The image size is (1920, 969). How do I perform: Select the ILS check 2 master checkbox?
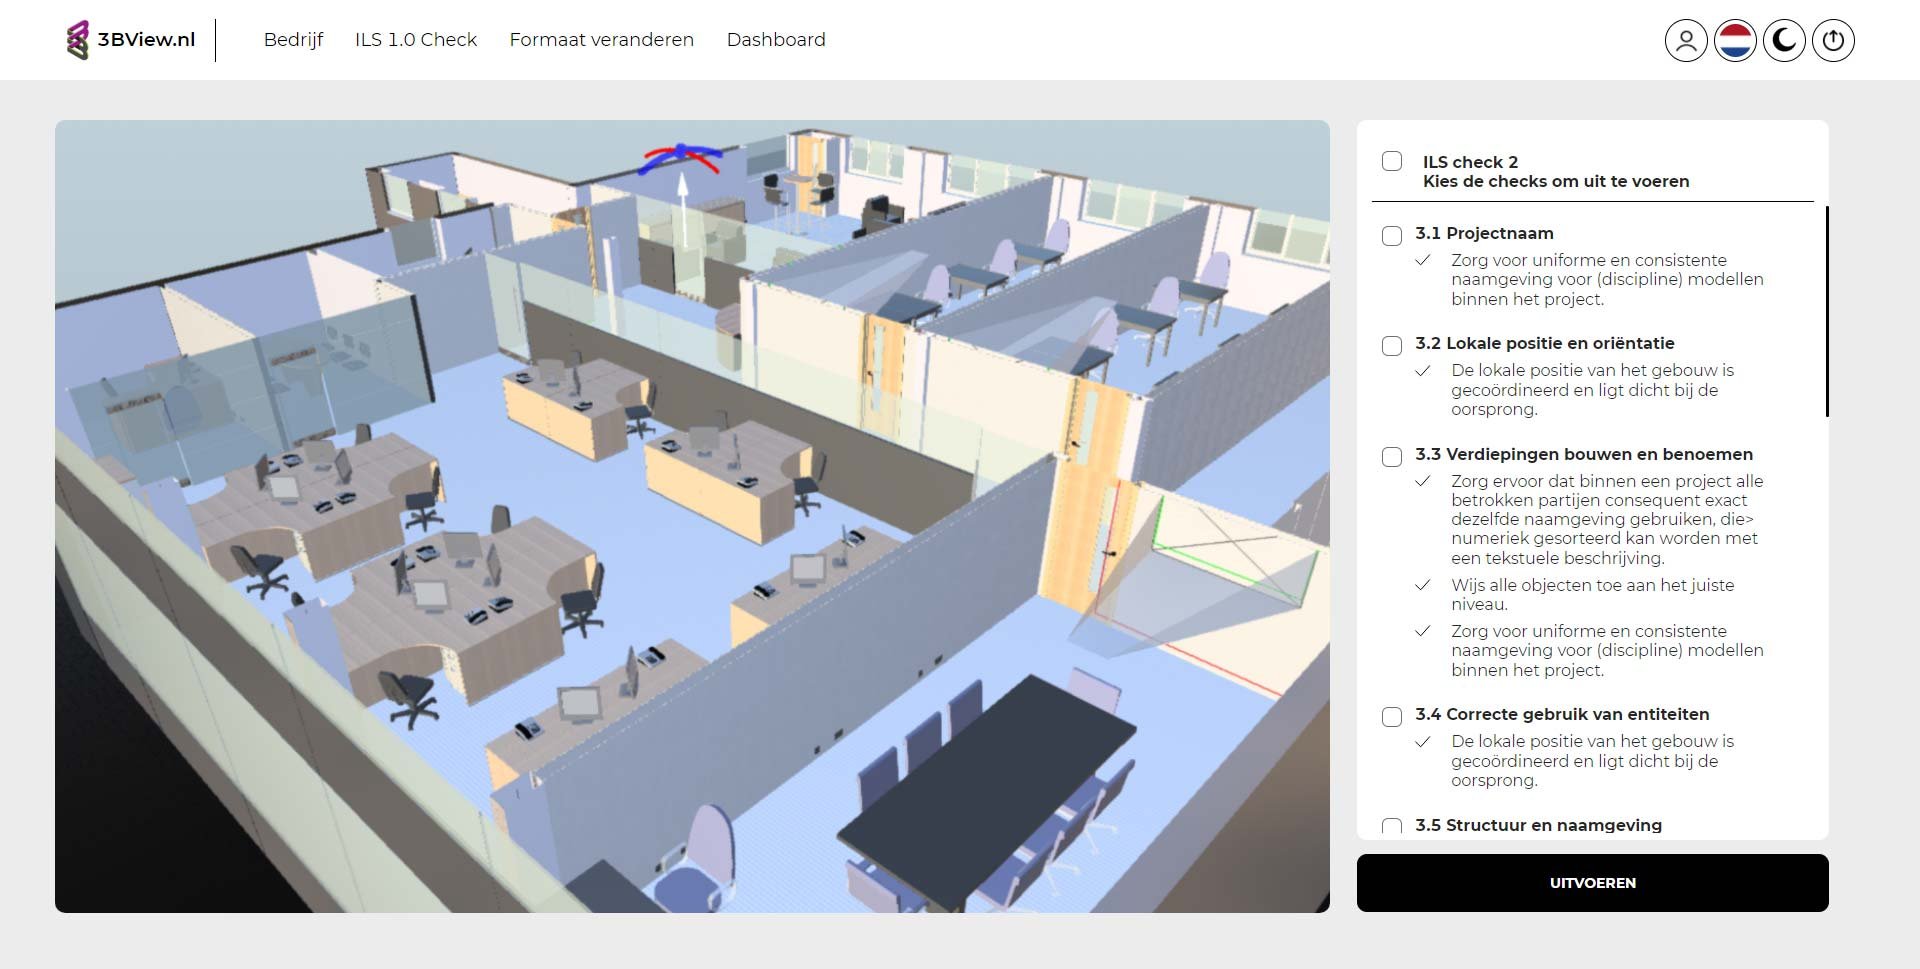1391,161
